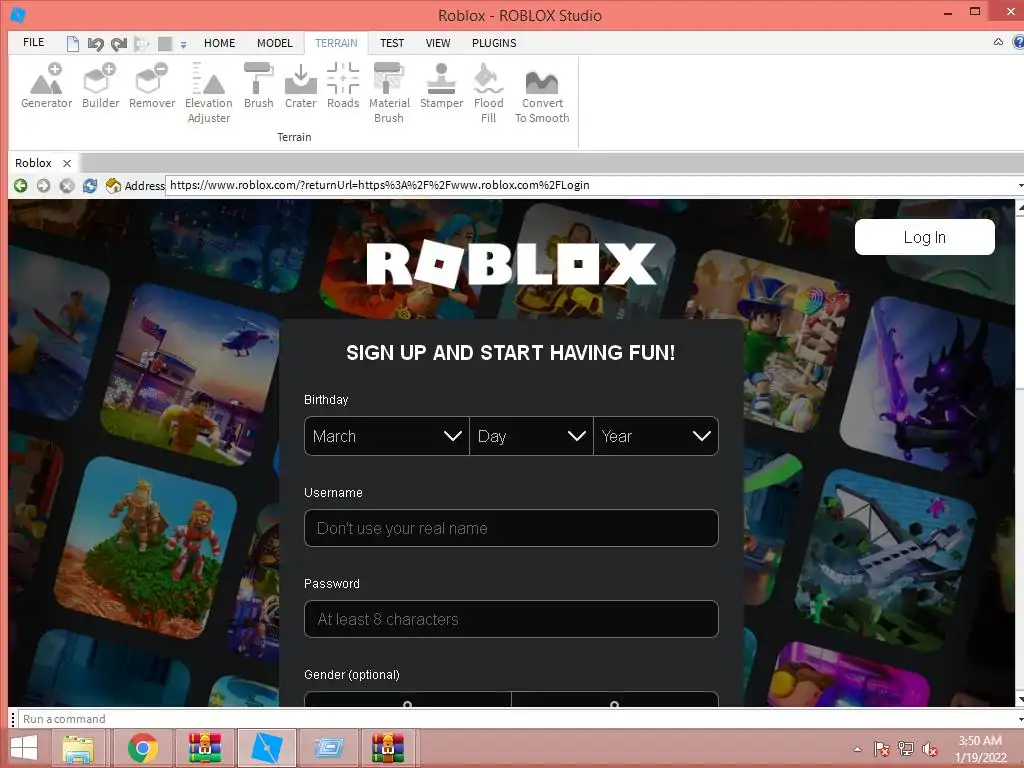
Task: Choose the Flood Fill tool
Action: click(488, 93)
